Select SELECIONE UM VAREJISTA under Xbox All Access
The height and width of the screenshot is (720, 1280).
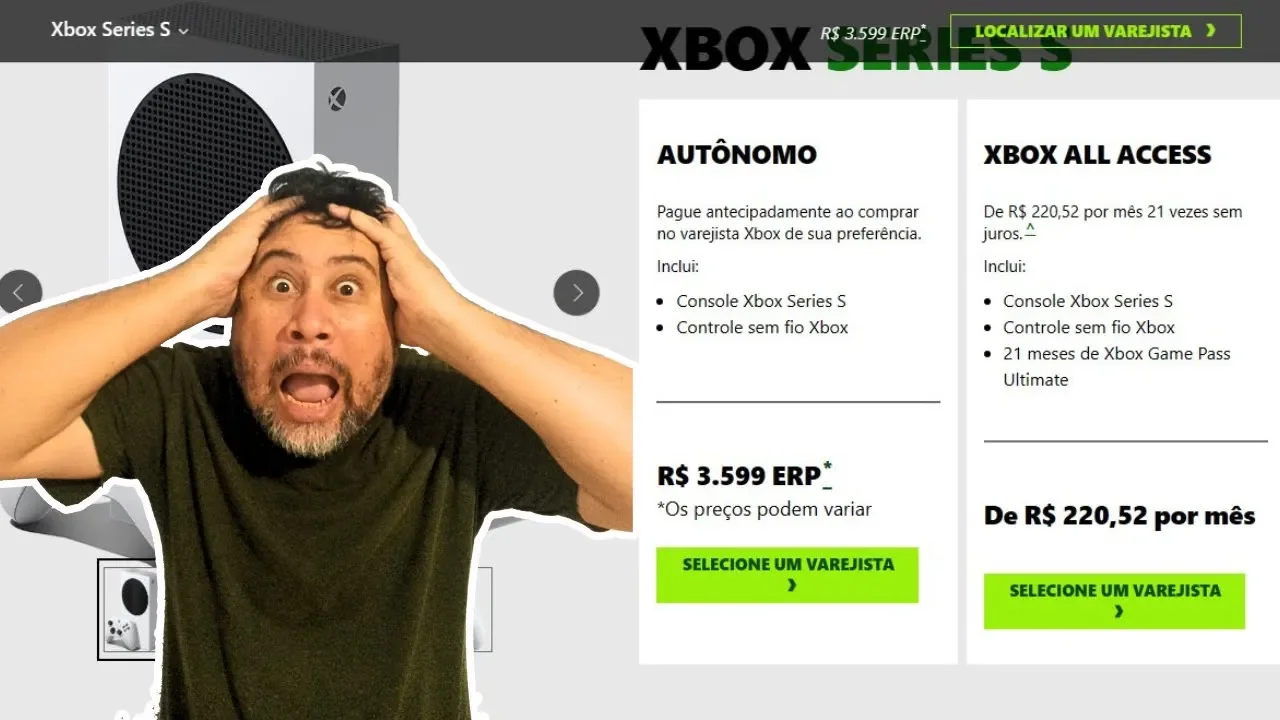pyautogui.click(x=1114, y=601)
